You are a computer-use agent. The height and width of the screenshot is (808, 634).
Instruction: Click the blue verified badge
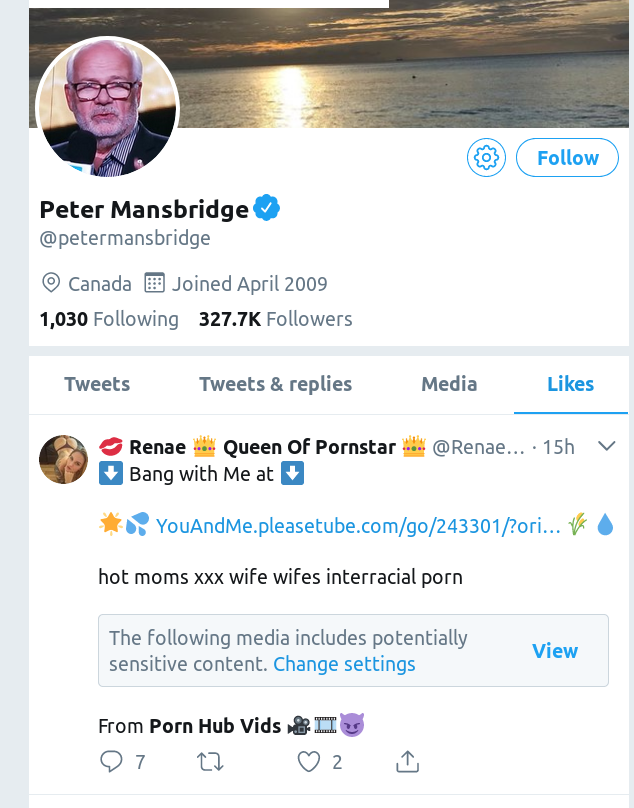coord(266,209)
